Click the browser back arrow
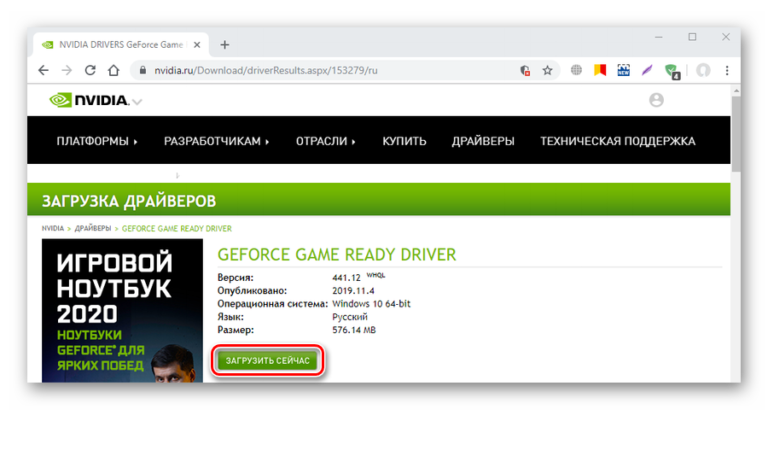This screenshot has width=768, height=468. click(43, 71)
